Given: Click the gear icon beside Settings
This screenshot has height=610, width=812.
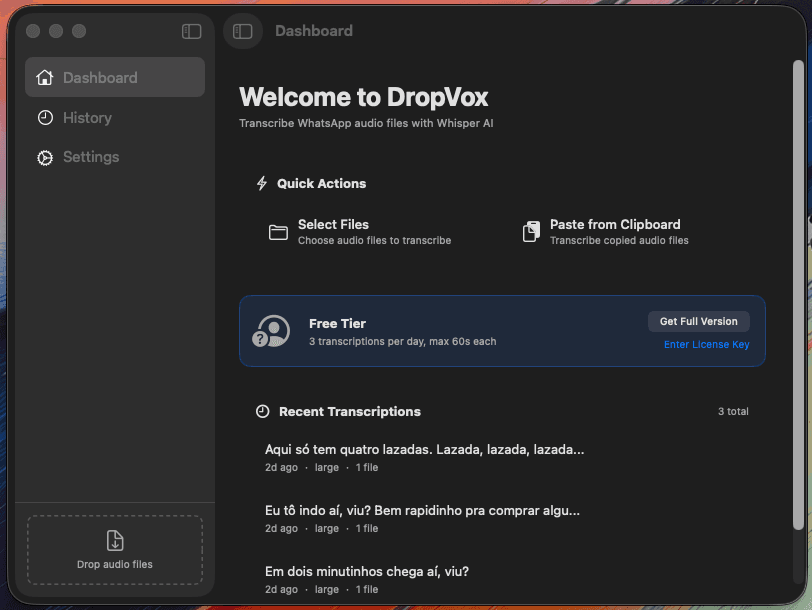Looking at the screenshot, I should pyautogui.click(x=44, y=157).
